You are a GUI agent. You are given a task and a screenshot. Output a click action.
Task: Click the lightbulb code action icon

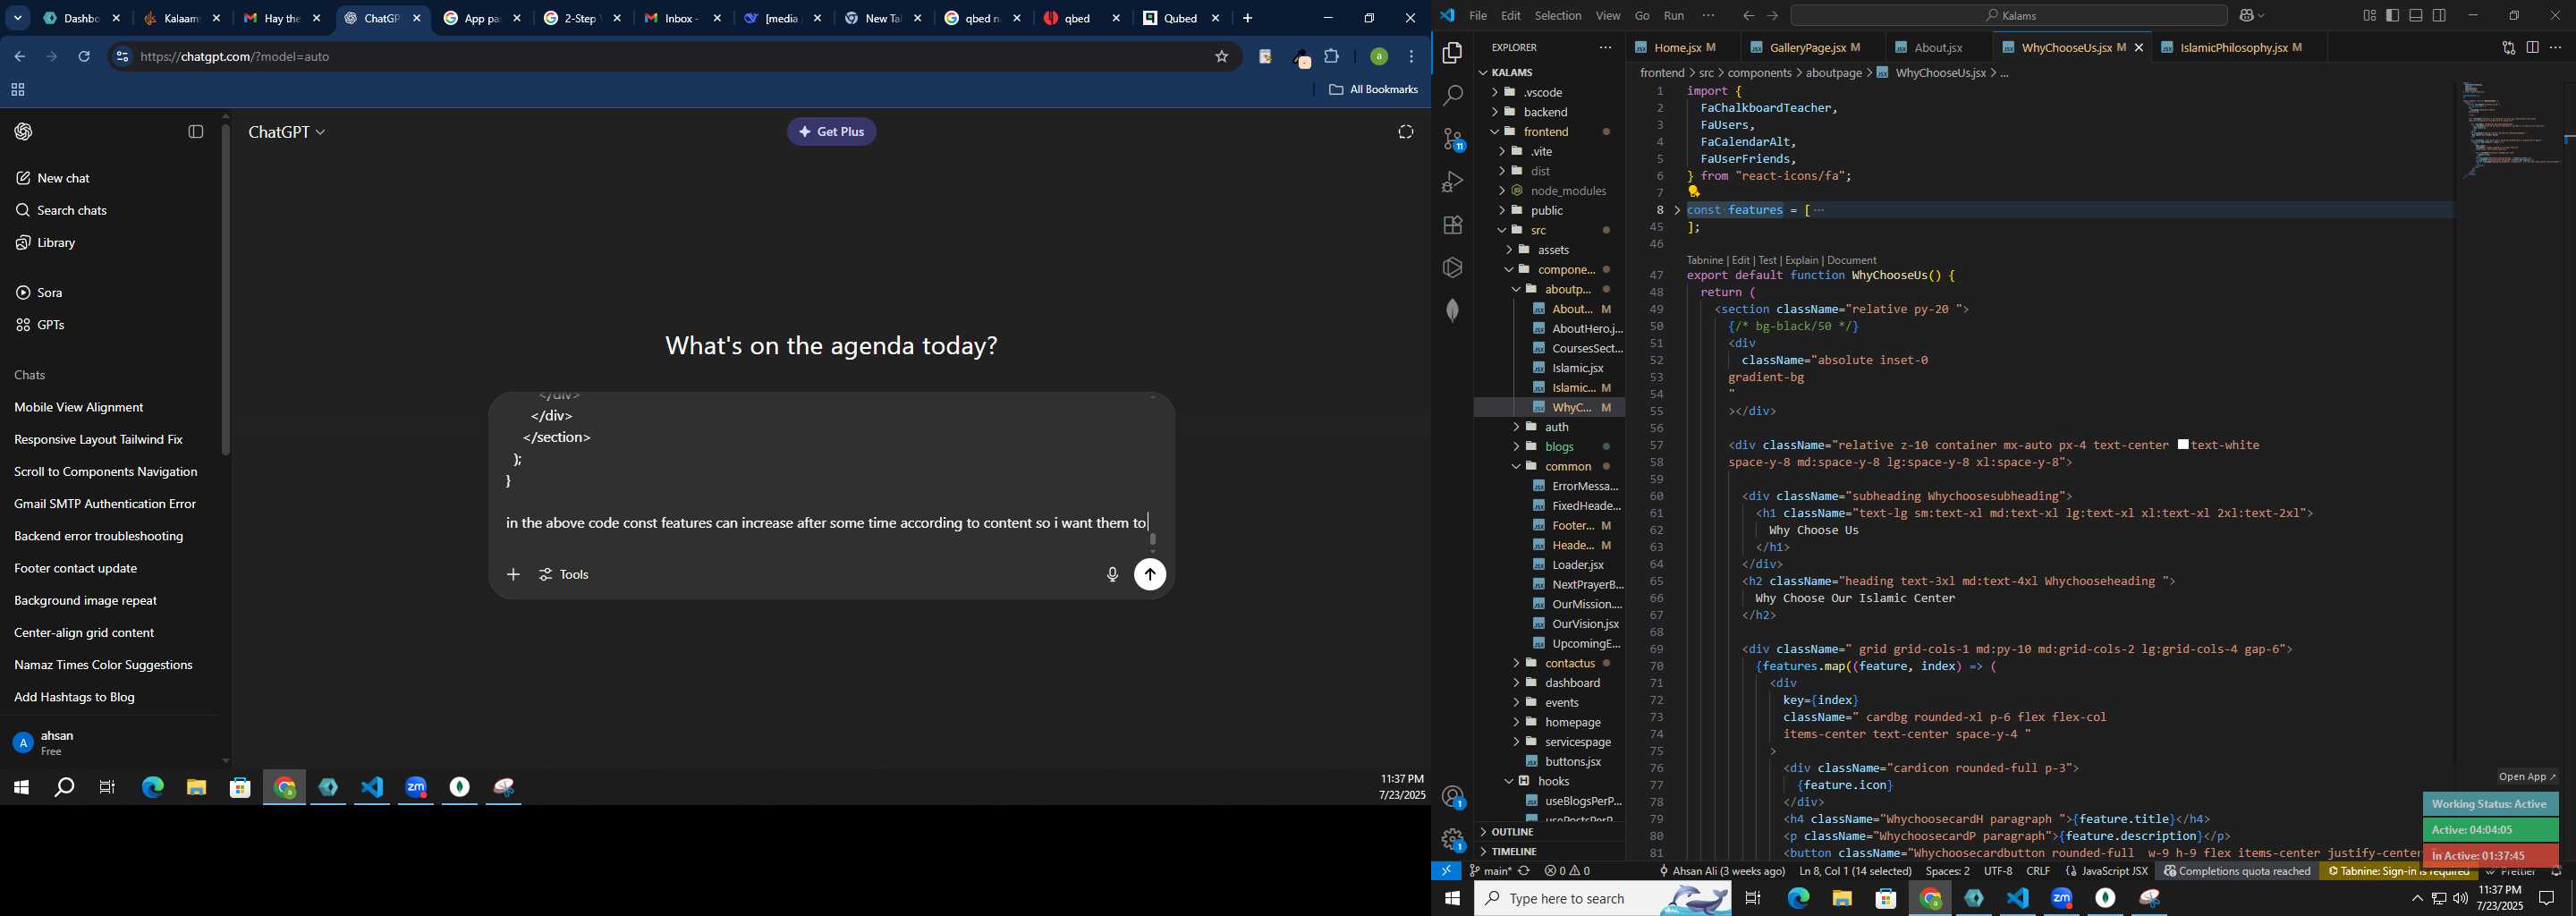tap(1693, 192)
